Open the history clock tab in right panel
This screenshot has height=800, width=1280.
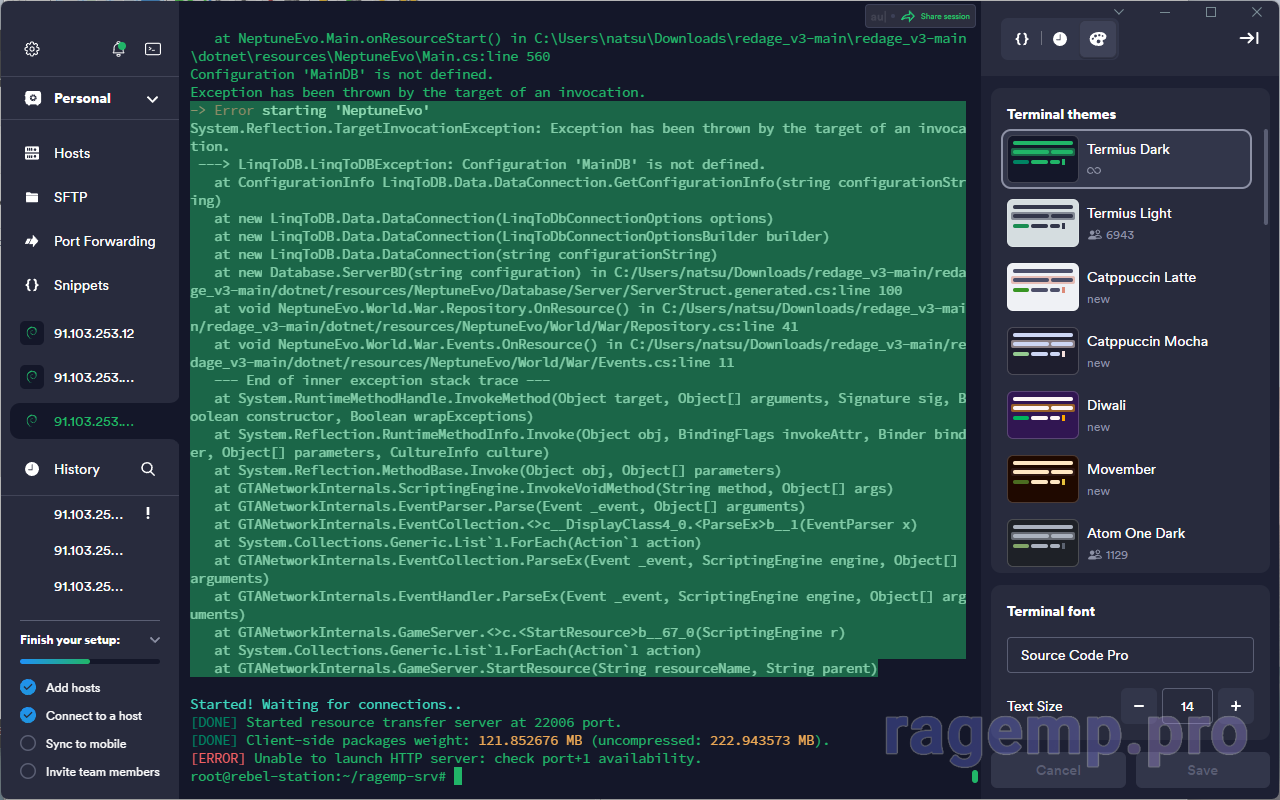click(1059, 39)
